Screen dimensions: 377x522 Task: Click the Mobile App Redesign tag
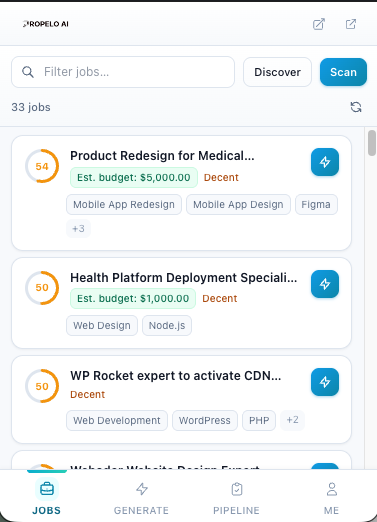[x=124, y=205]
